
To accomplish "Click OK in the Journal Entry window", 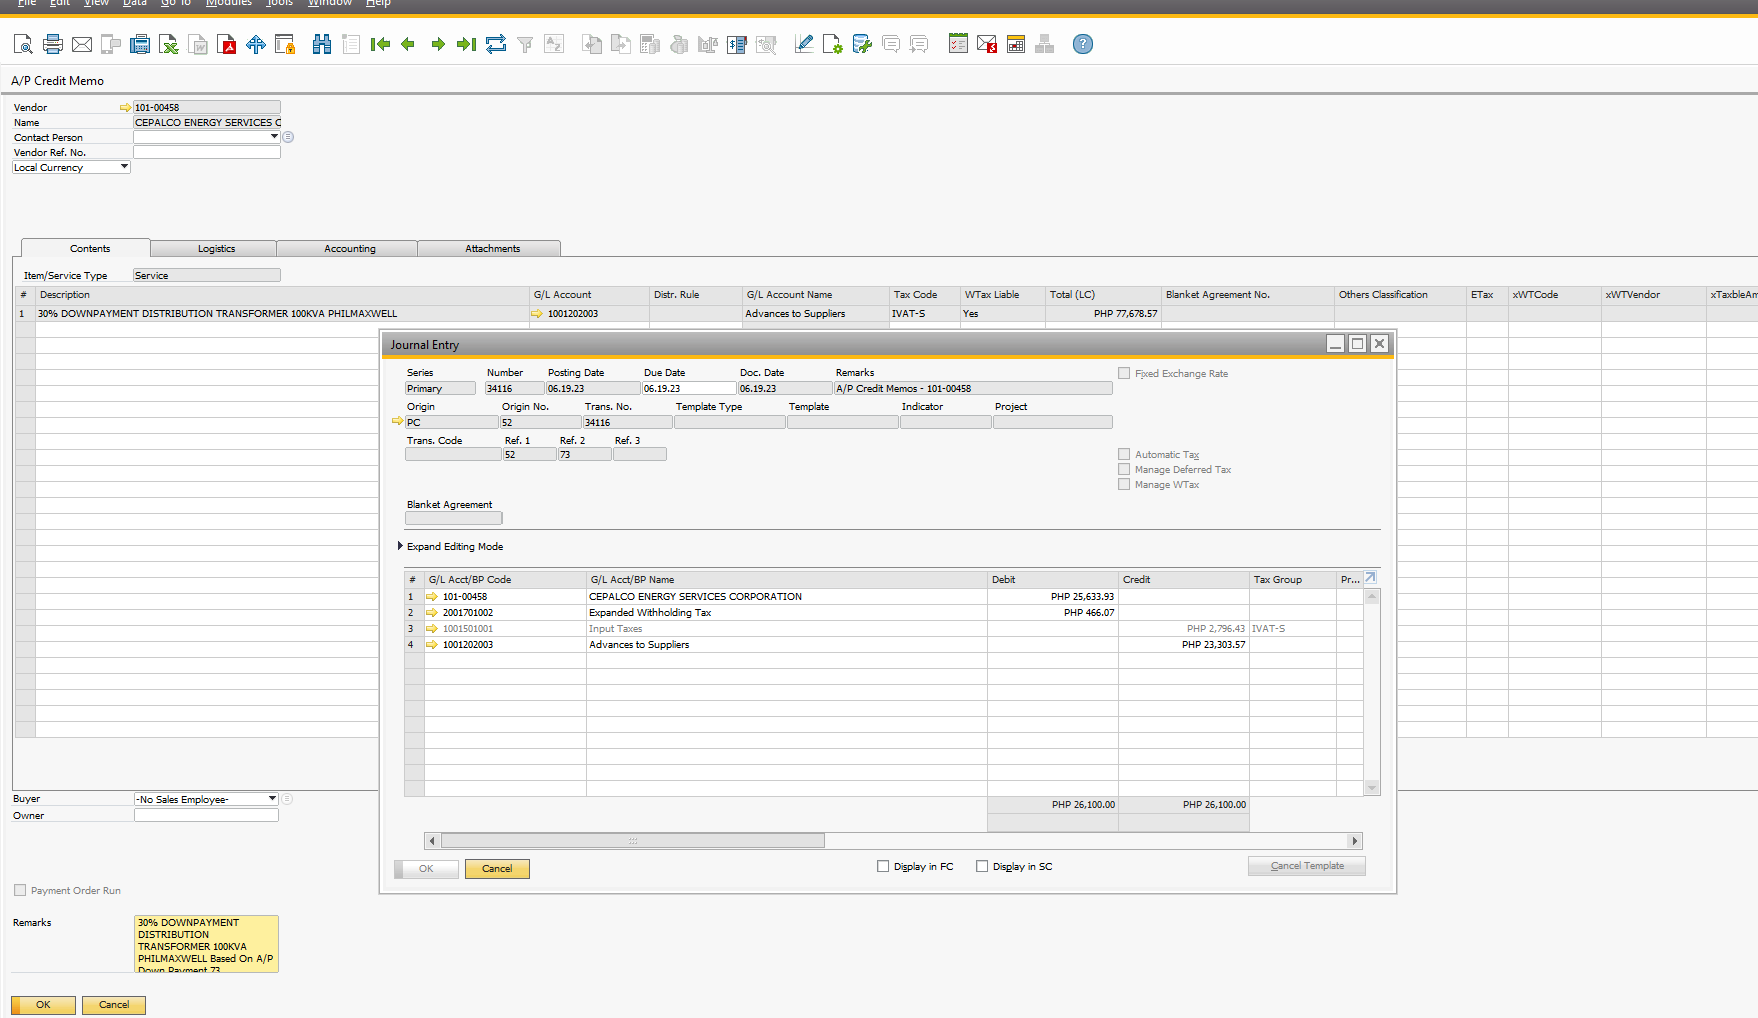I will 426,868.
